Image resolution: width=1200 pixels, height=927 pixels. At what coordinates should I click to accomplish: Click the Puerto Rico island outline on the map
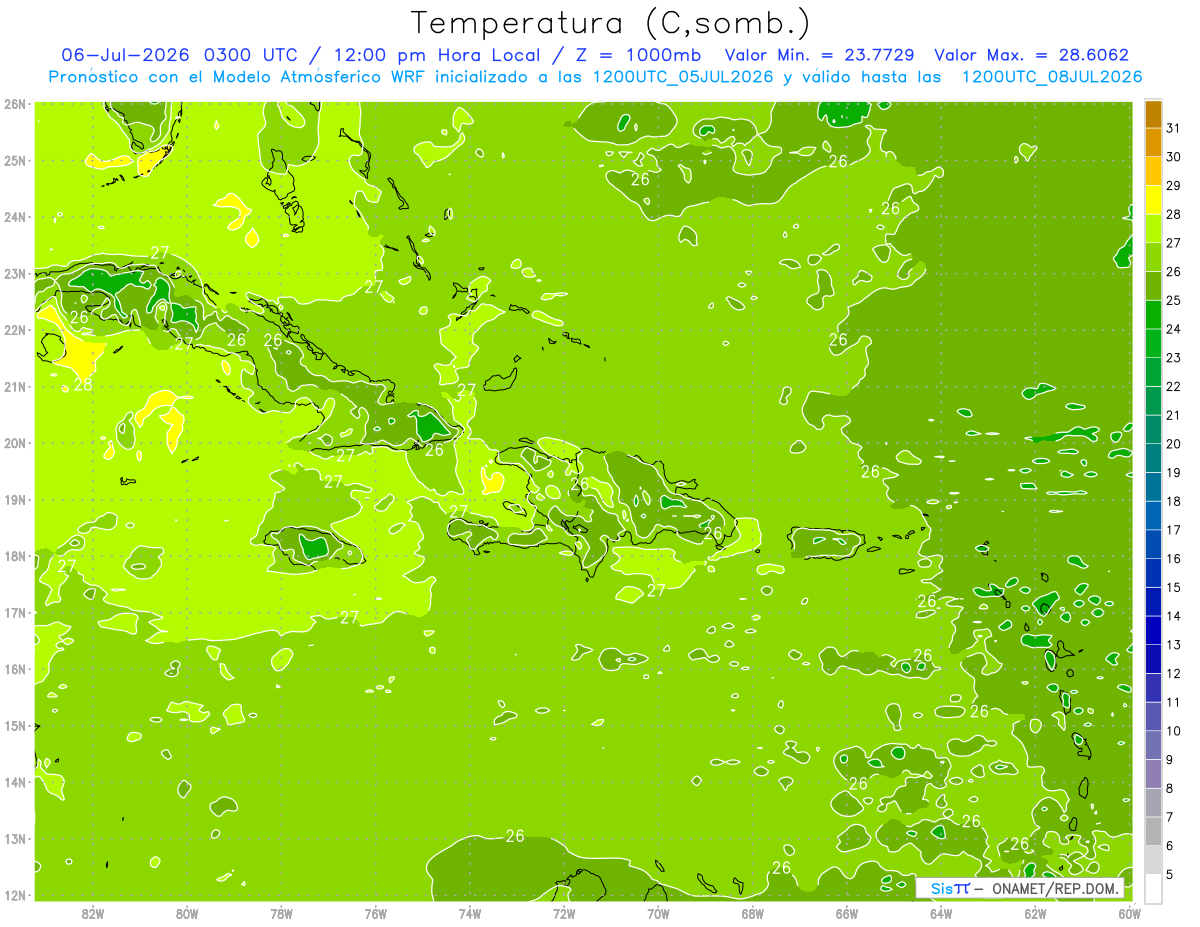(x=826, y=543)
